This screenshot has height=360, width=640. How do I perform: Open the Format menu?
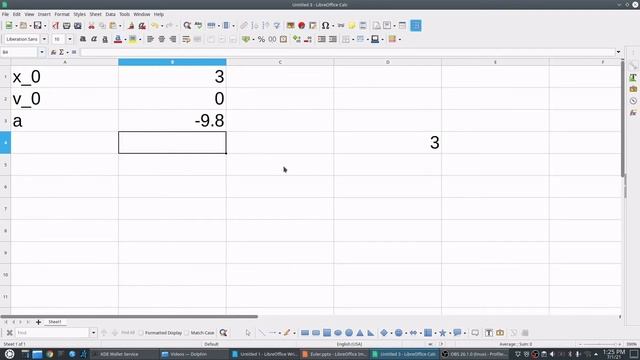click(x=62, y=14)
